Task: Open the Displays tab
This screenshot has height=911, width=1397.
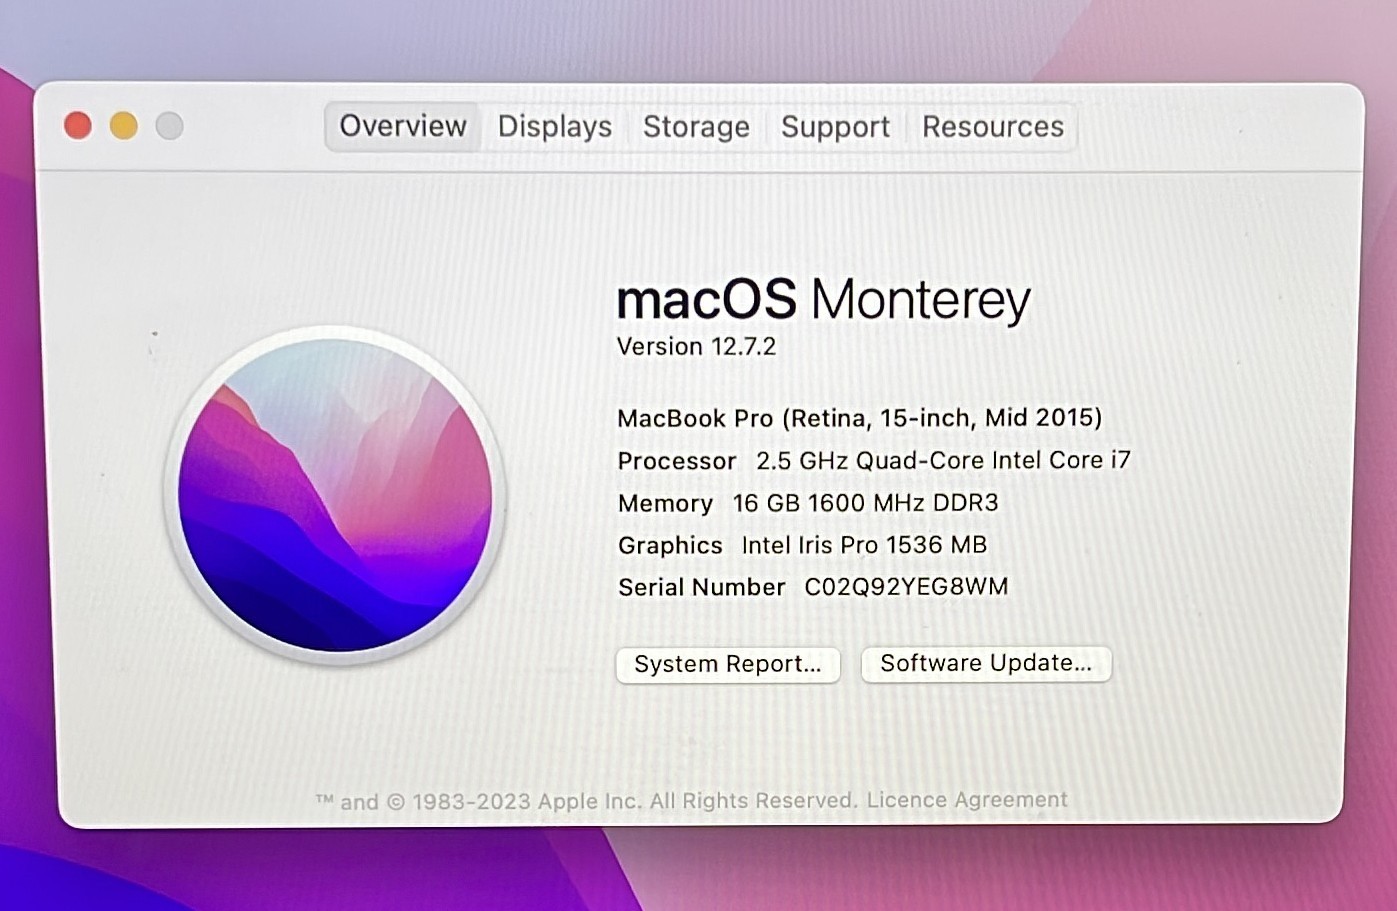Action: (x=555, y=127)
